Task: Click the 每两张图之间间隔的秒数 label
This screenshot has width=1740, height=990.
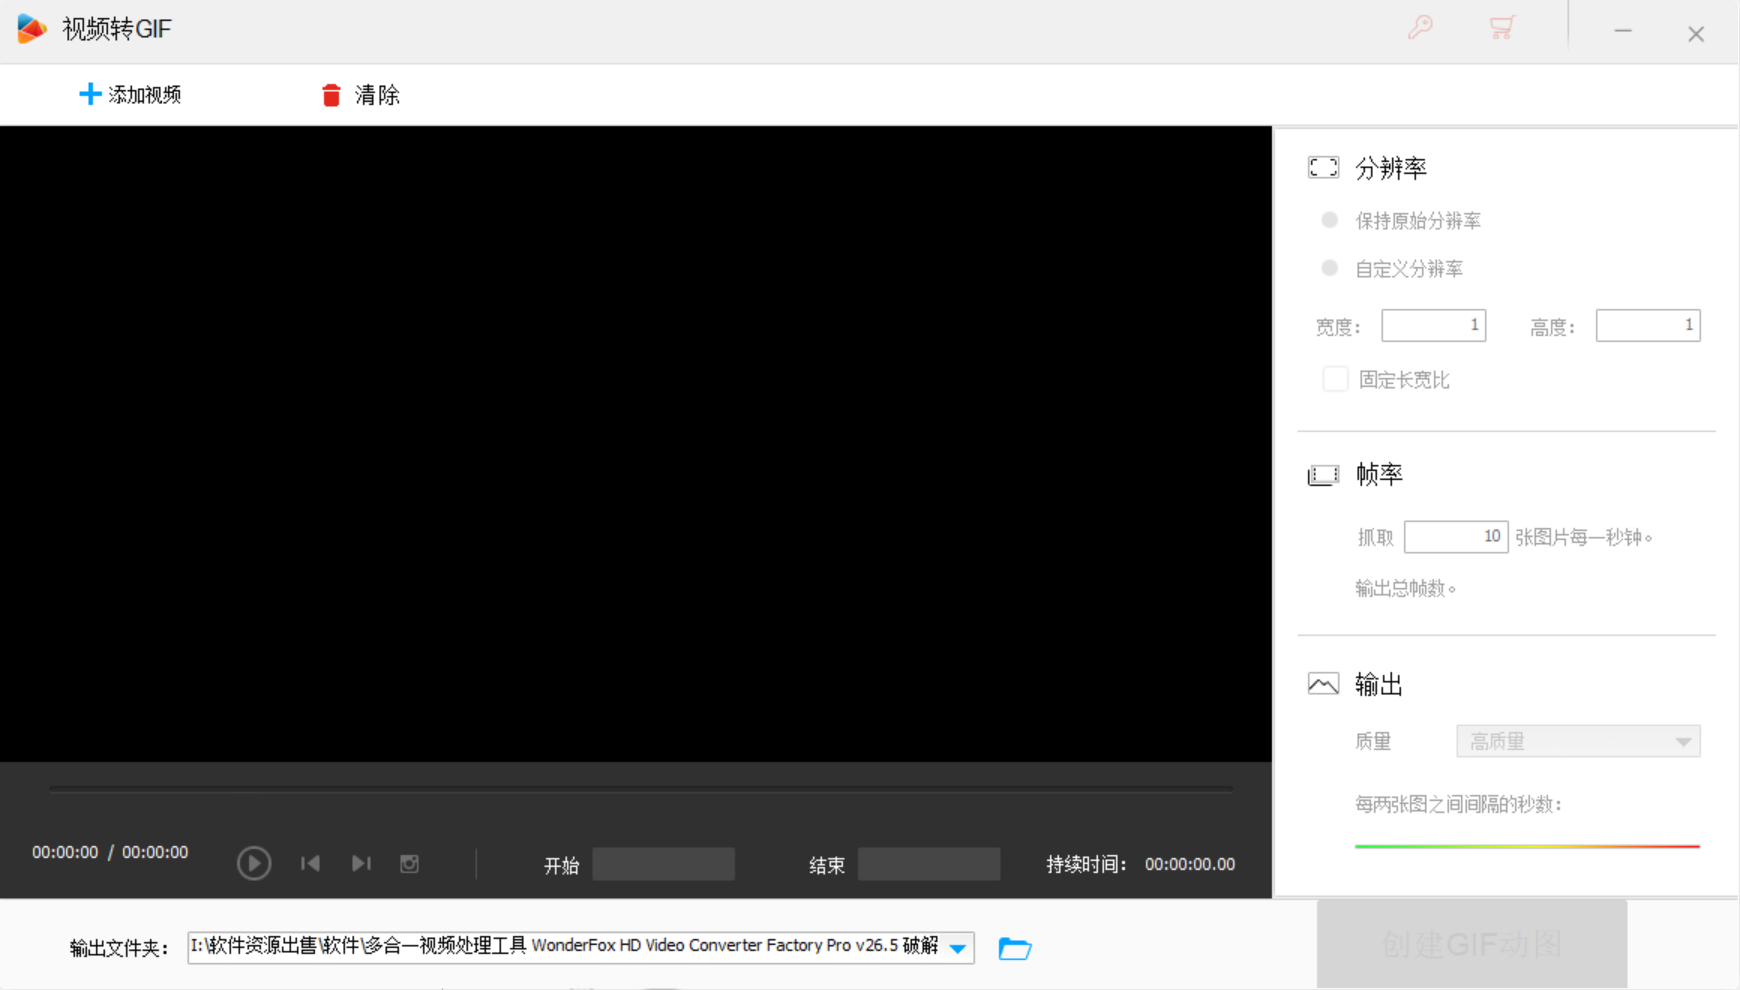Action: point(1458,804)
